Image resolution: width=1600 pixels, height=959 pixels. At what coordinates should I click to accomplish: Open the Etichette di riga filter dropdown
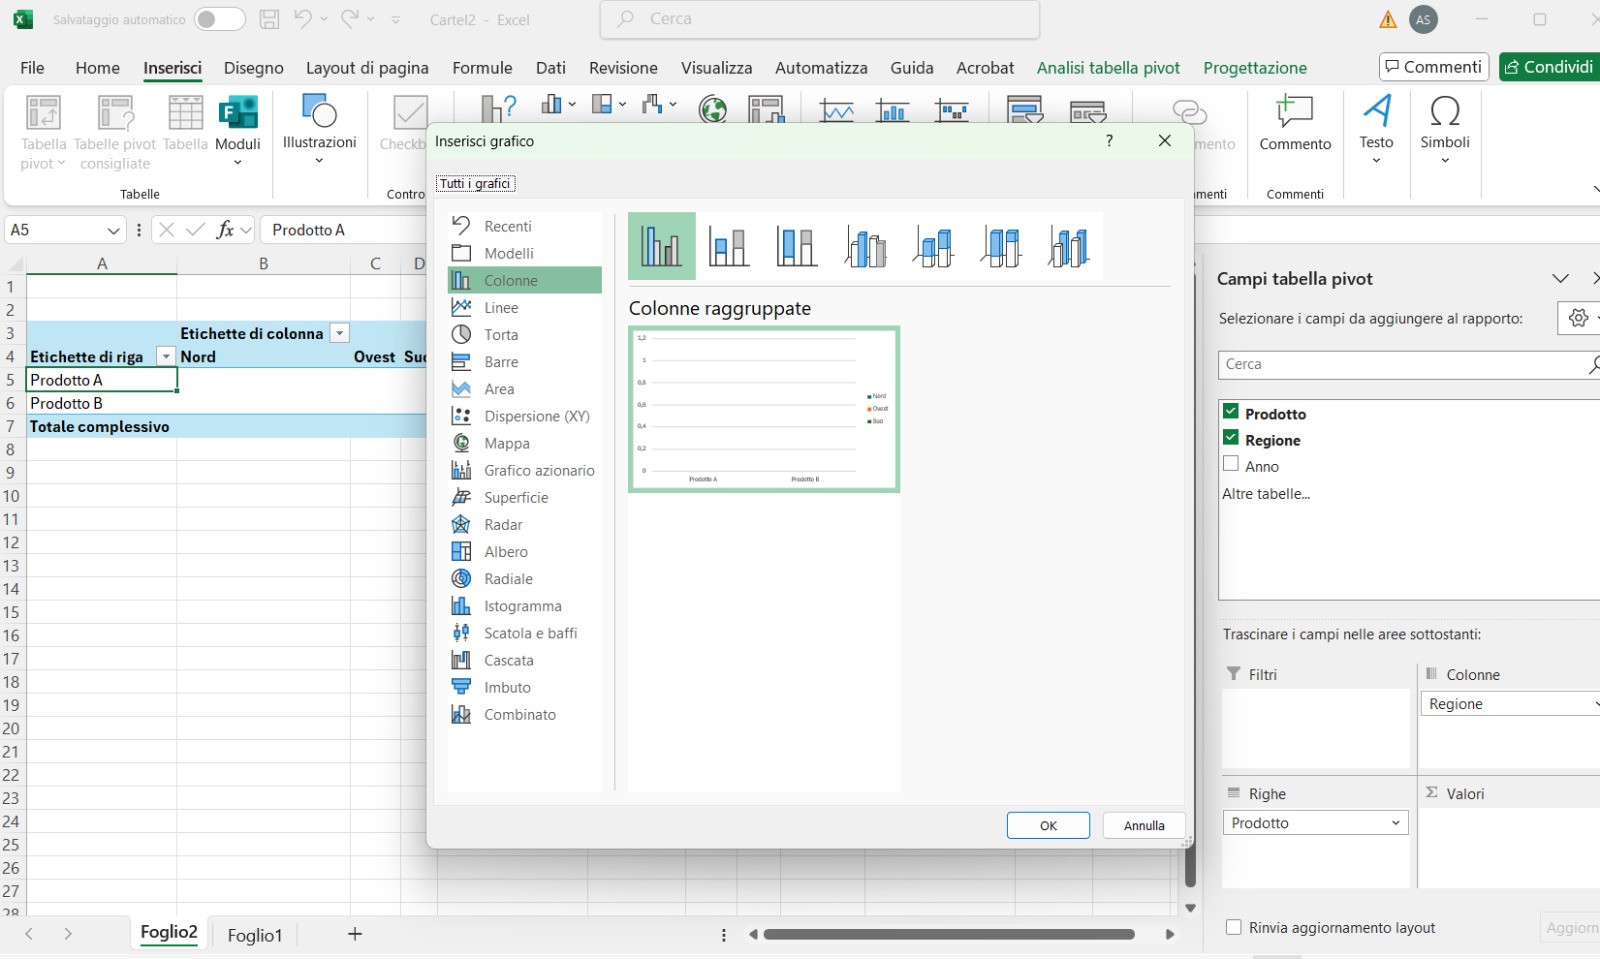(x=166, y=357)
